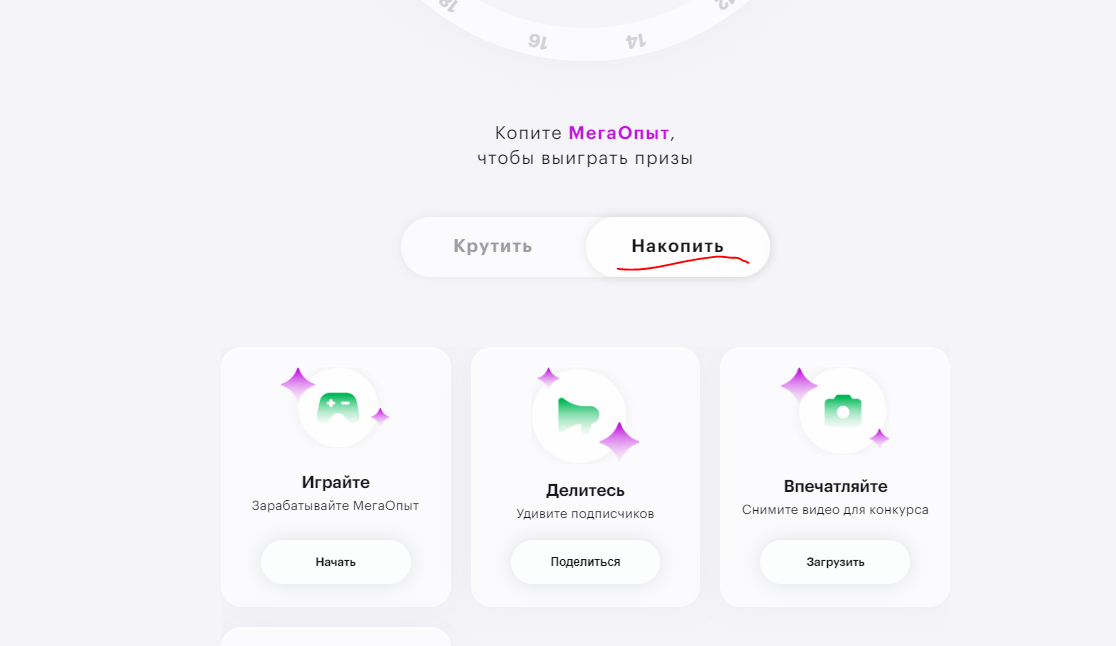The image size is (1116, 646).
Task: Click the Загрузить button
Action: pos(835,562)
